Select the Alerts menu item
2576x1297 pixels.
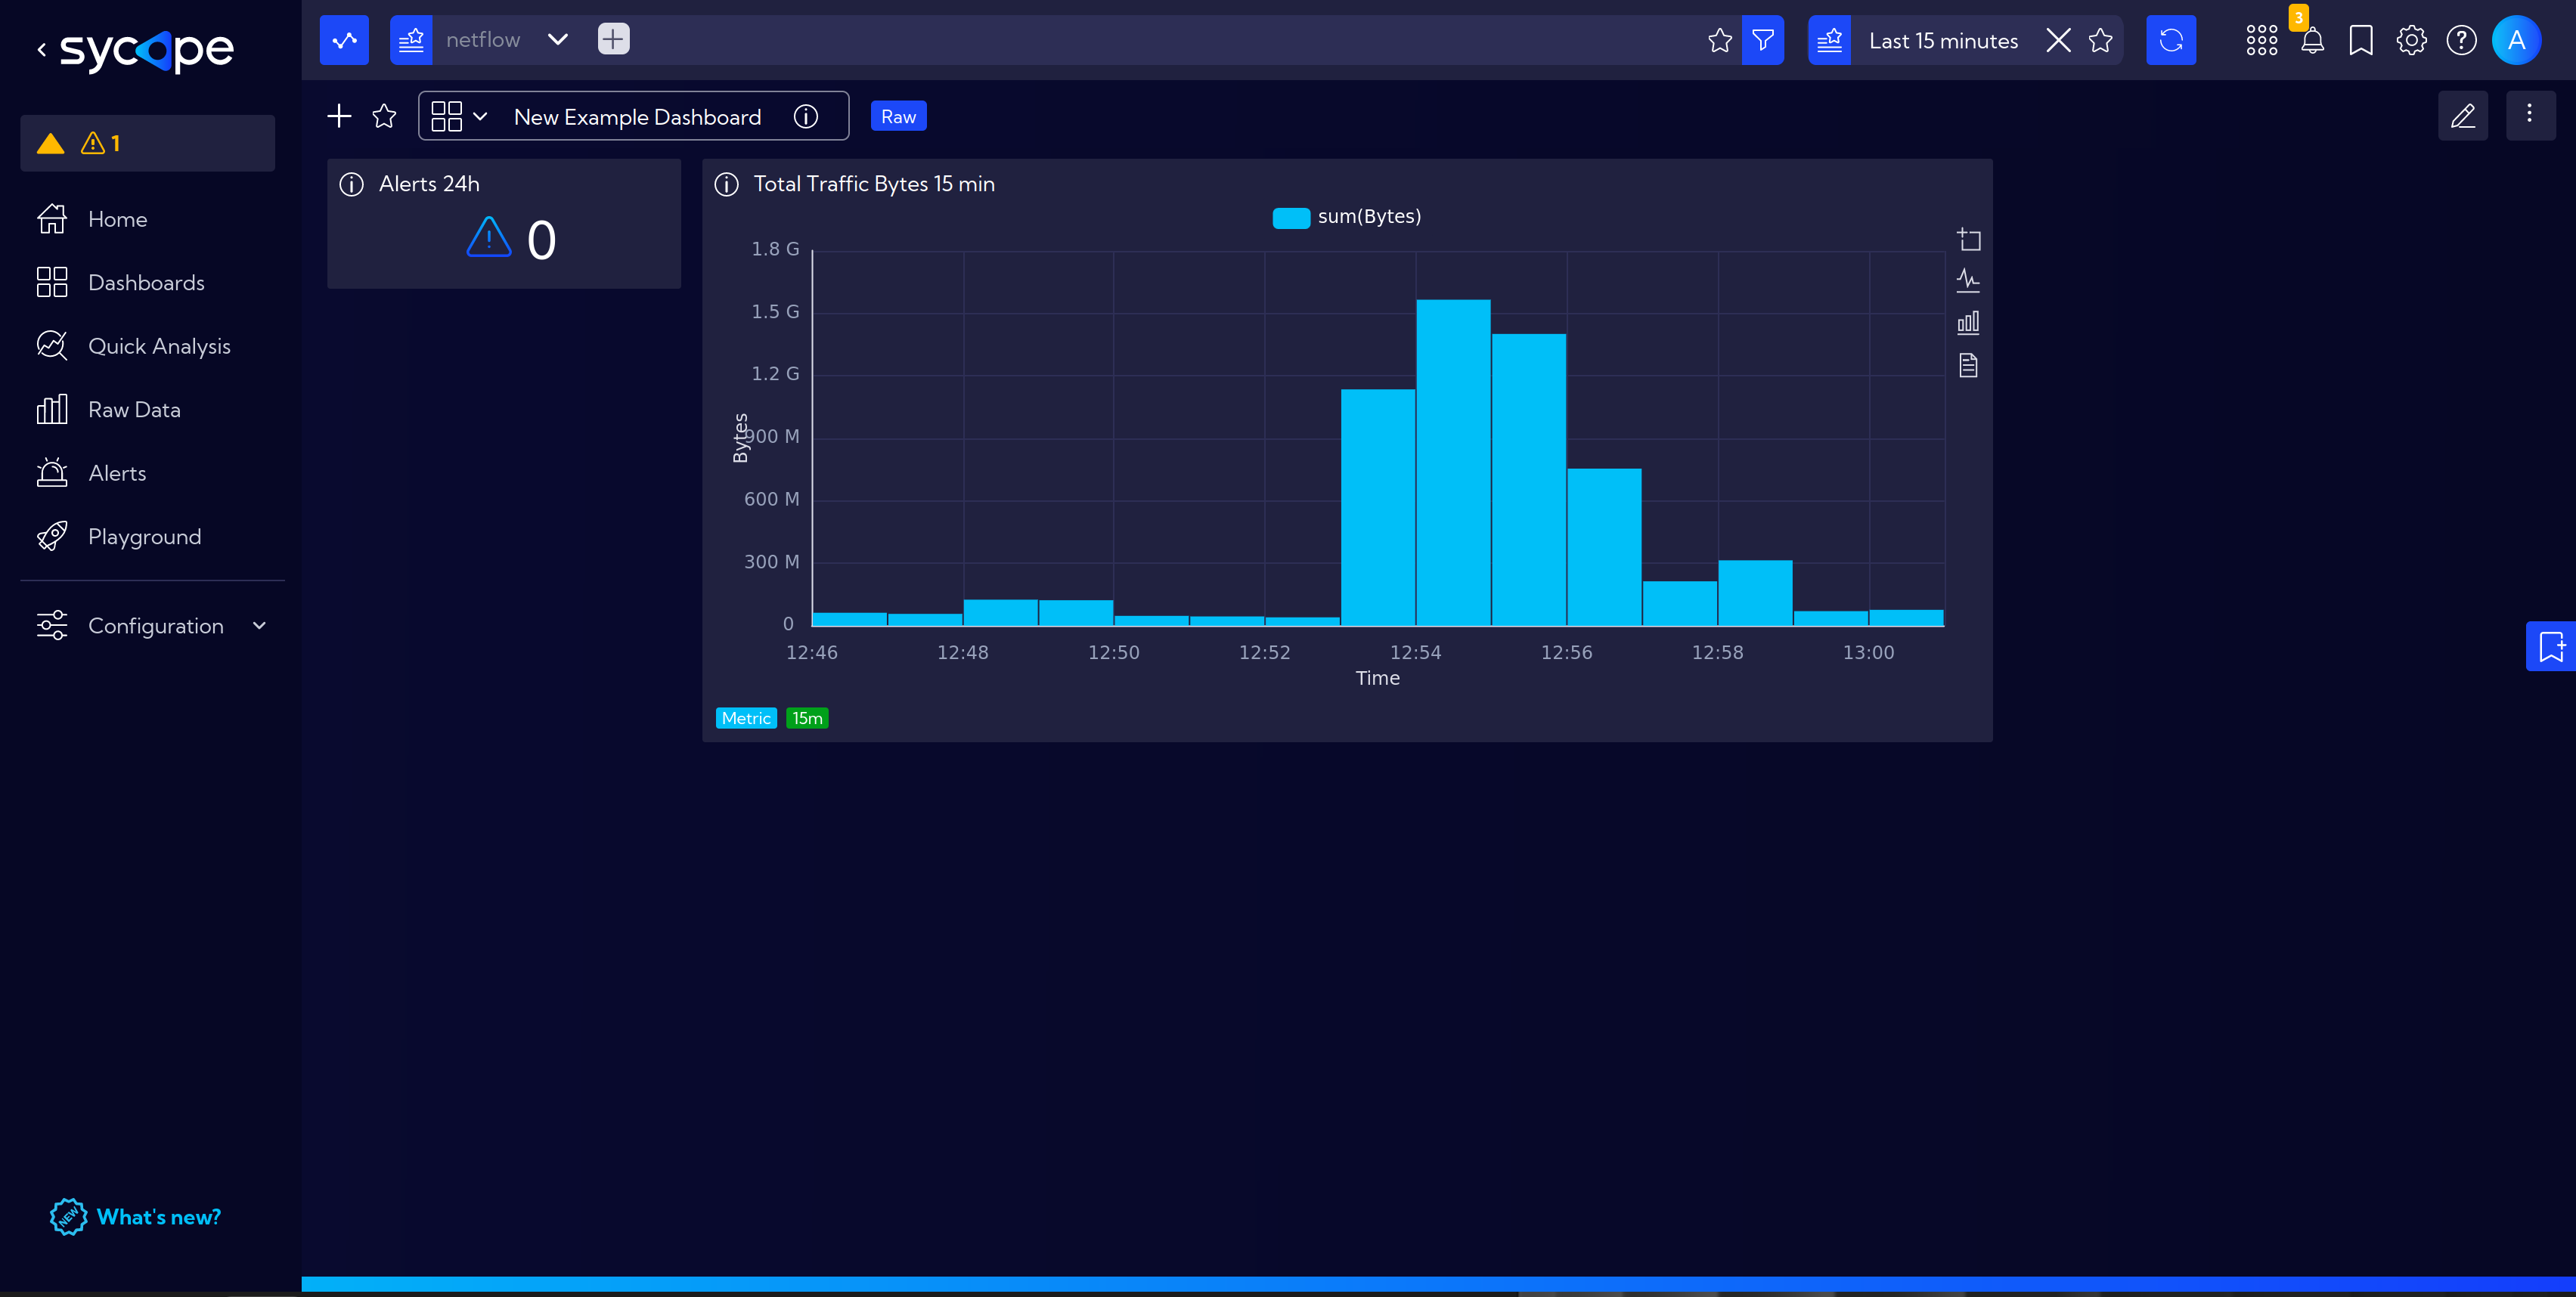[x=116, y=473]
